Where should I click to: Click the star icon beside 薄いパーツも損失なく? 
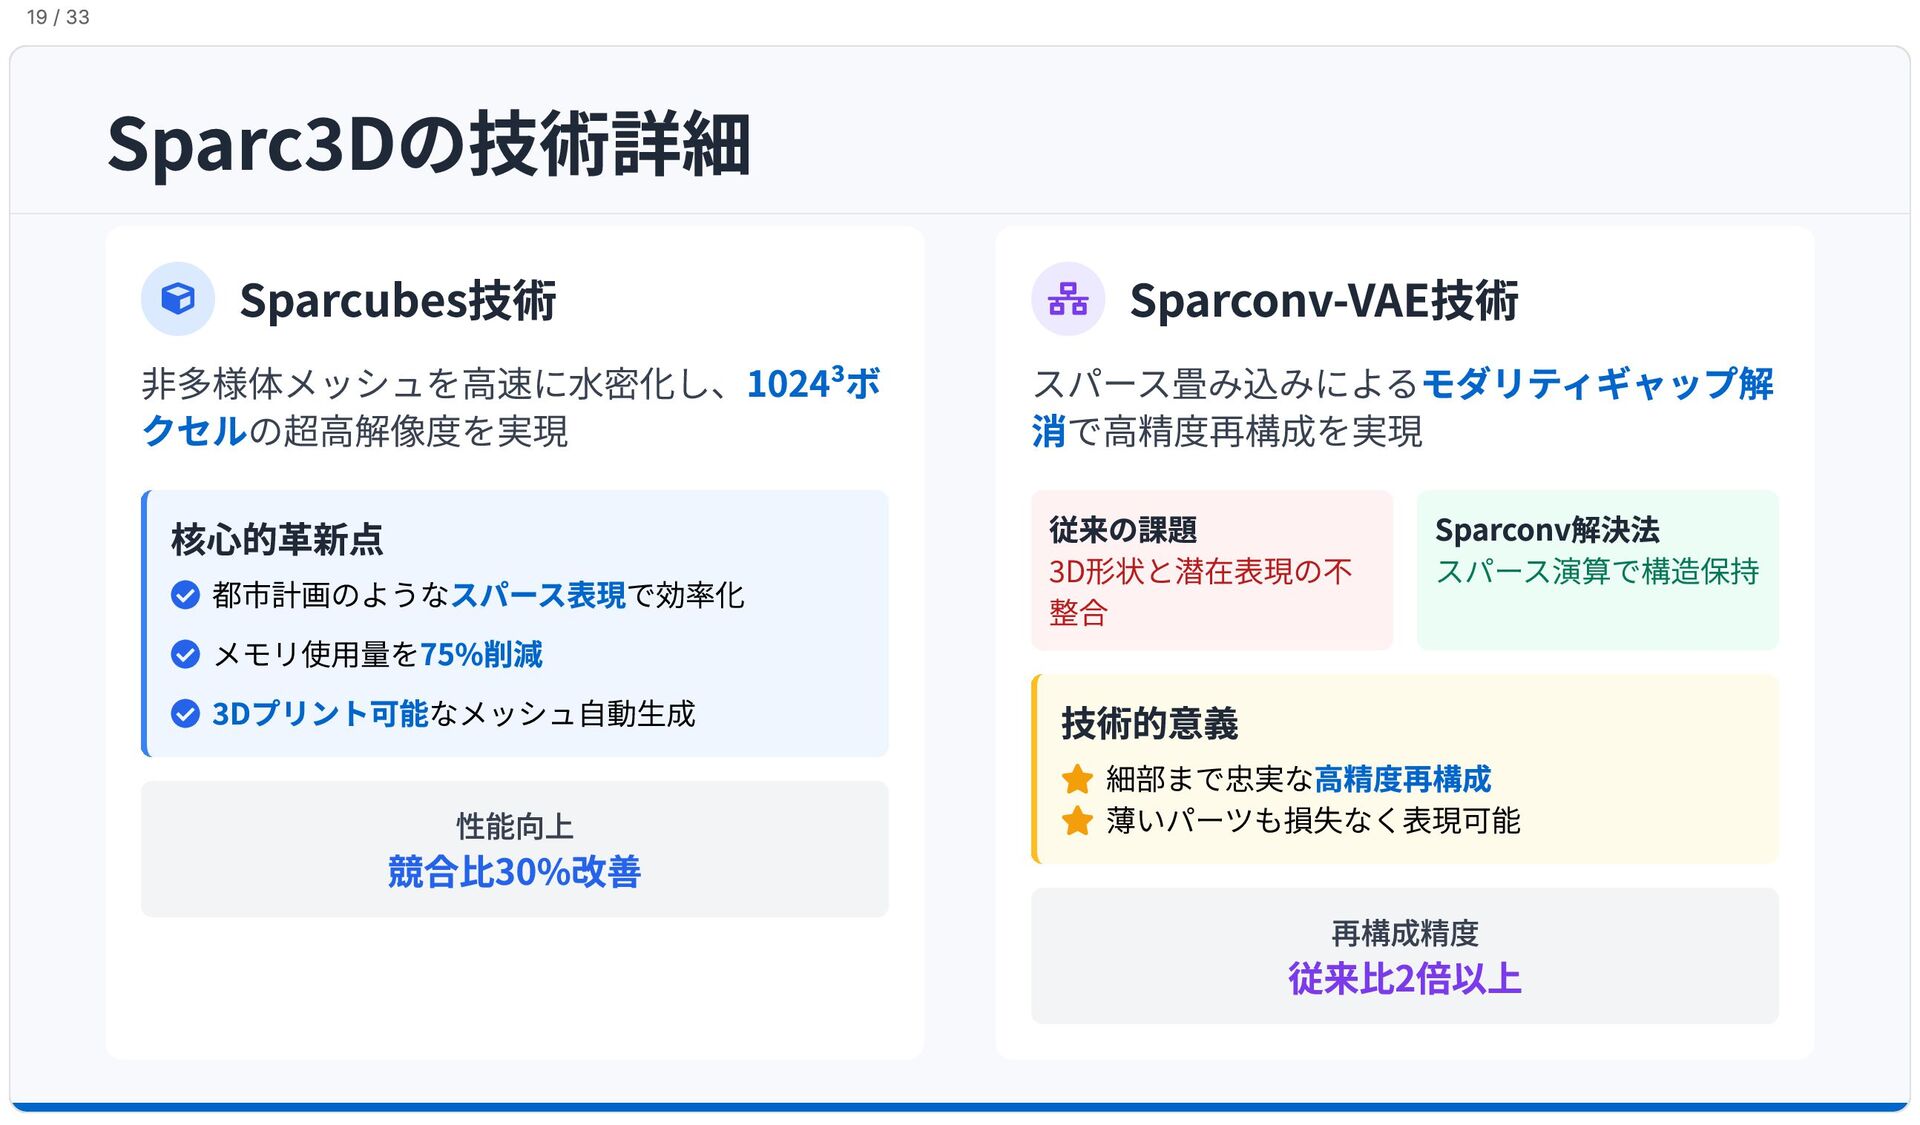click(x=1077, y=821)
